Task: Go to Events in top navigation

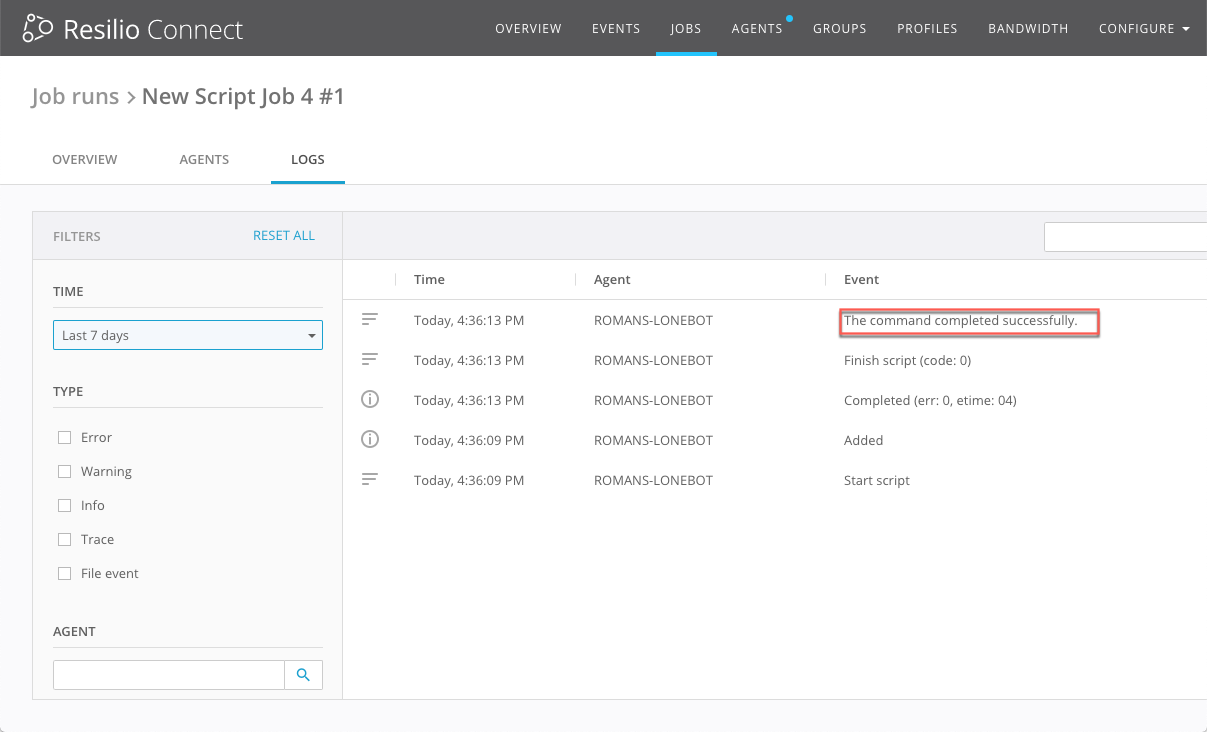Action: [616, 29]
